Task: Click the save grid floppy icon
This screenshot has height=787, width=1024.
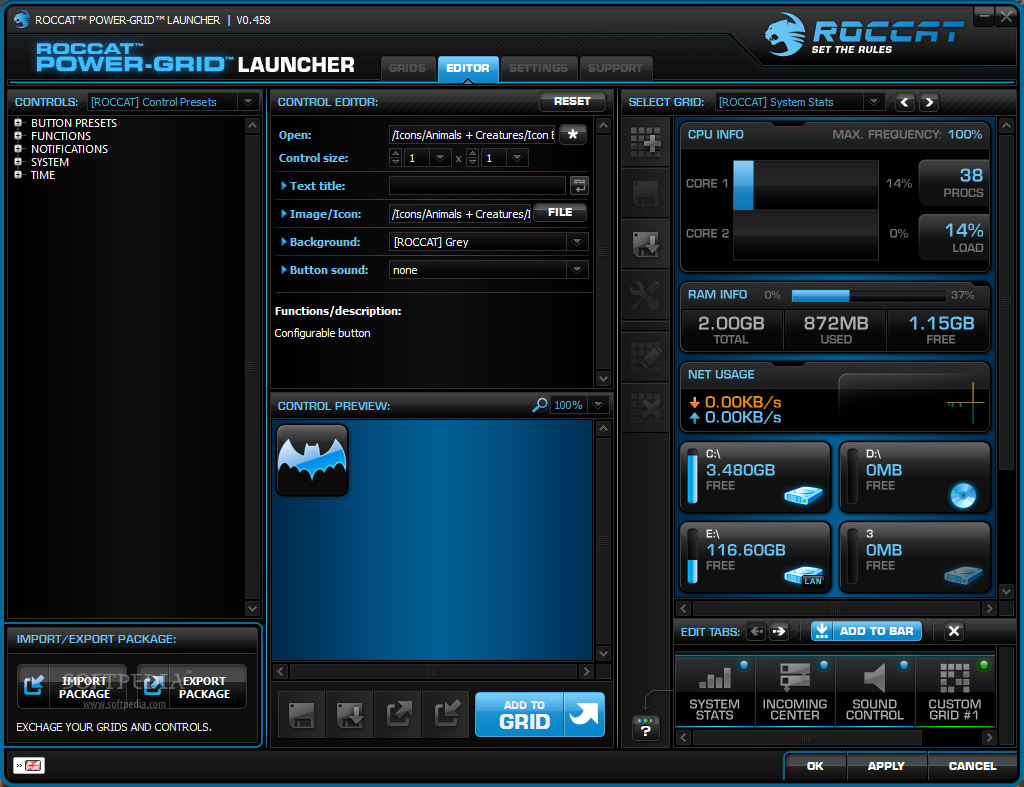Action: pyautogui.click(x=645, y=193)
